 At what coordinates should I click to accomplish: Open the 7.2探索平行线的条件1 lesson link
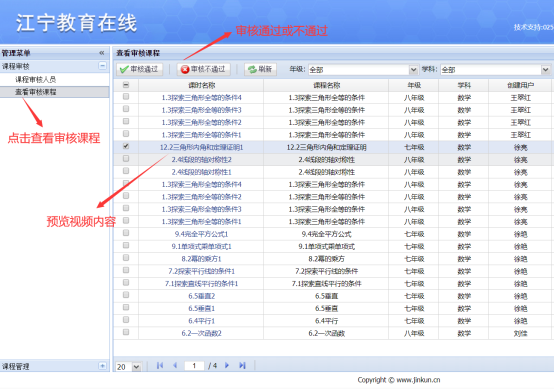coord(201,271)
